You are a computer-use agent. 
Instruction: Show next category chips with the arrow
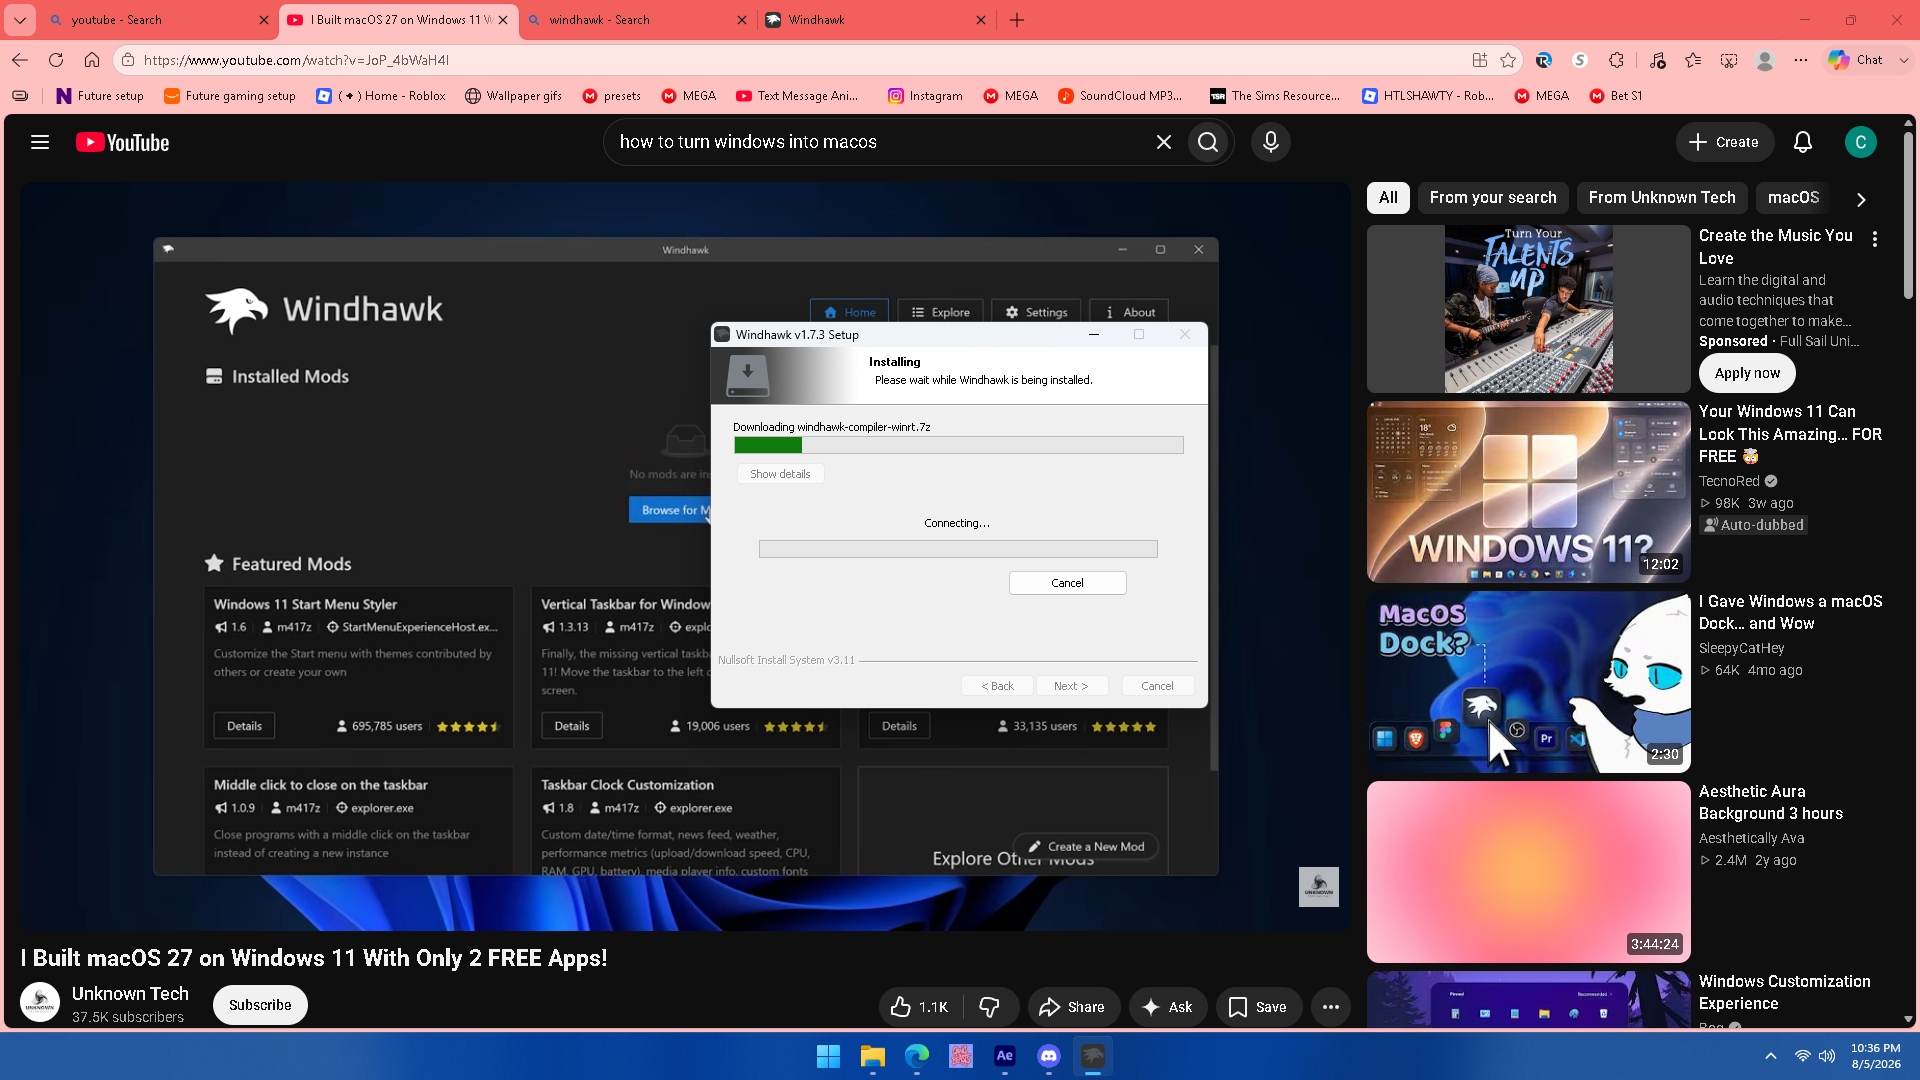click(x=1861, y=199)
